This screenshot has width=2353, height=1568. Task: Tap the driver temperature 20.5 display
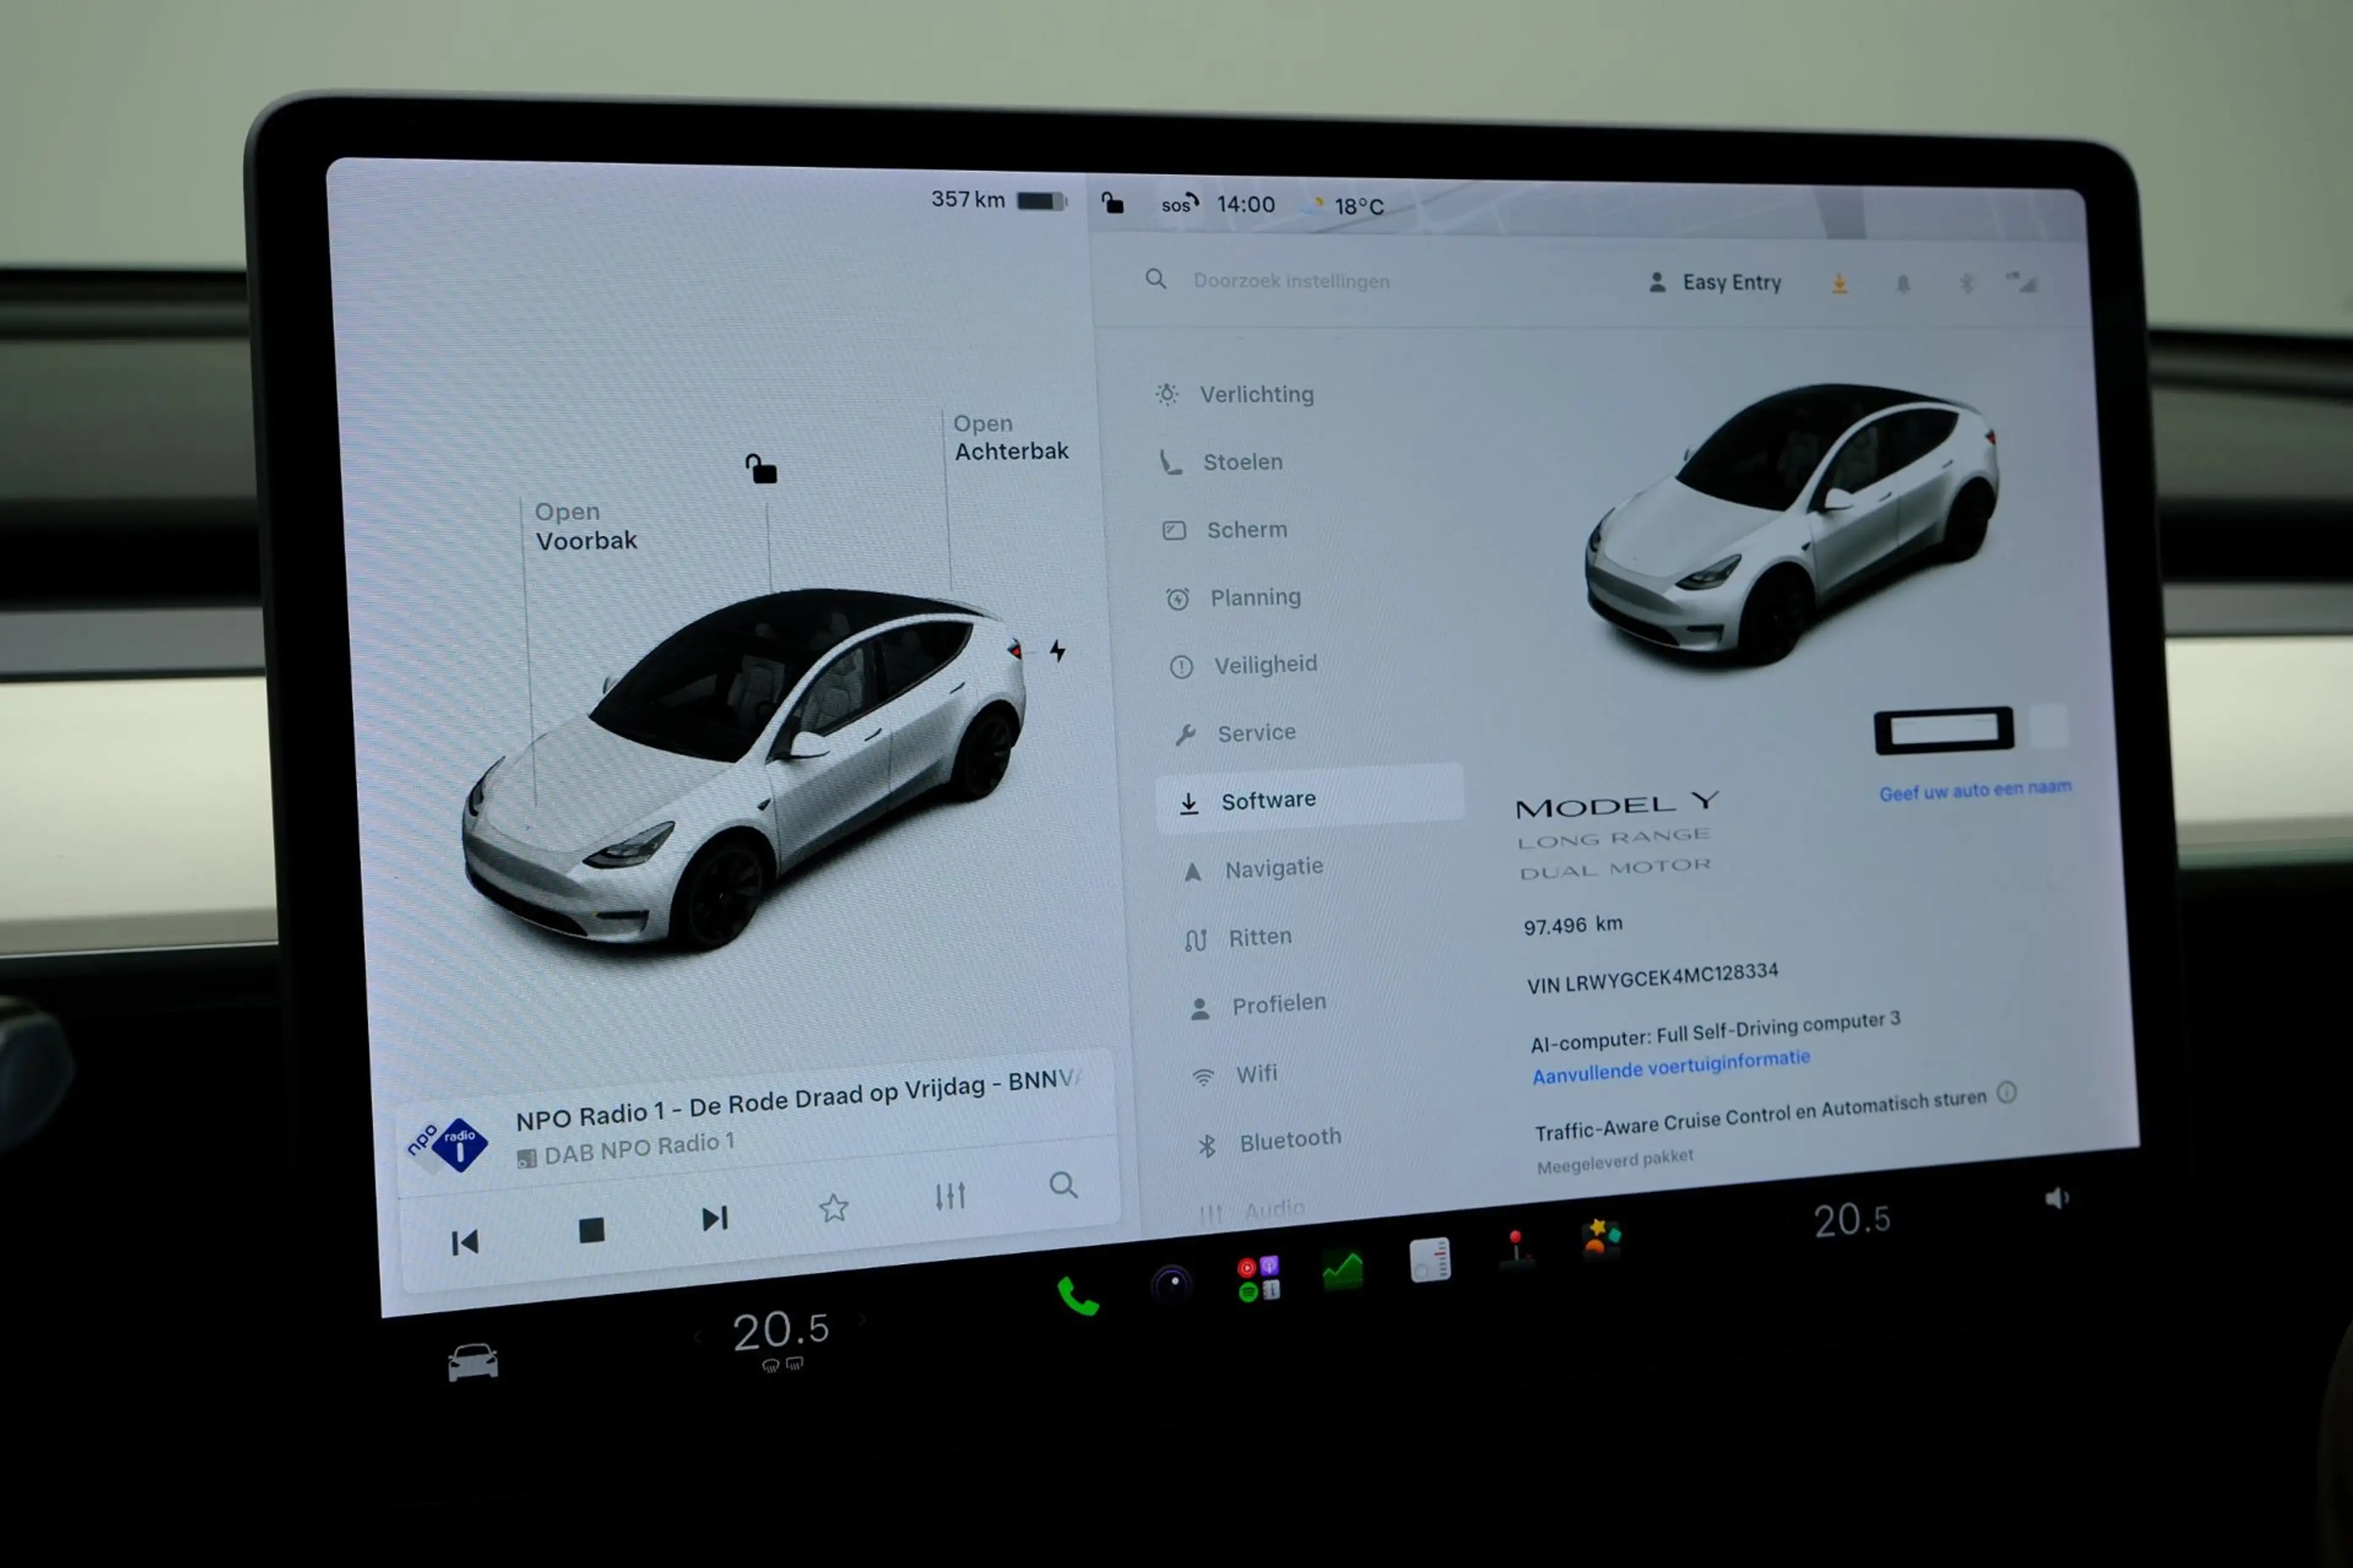[780, 1331]
